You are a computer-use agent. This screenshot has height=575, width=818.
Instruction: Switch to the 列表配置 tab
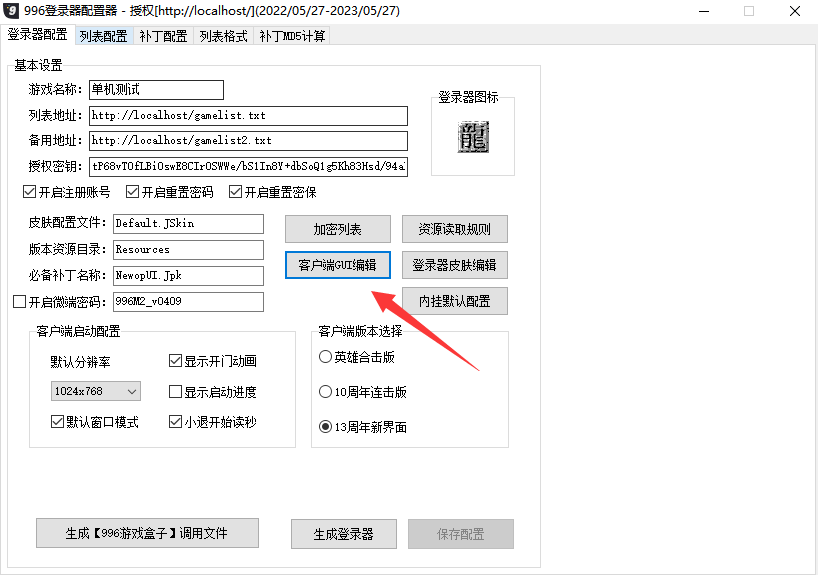coord(103,36)
